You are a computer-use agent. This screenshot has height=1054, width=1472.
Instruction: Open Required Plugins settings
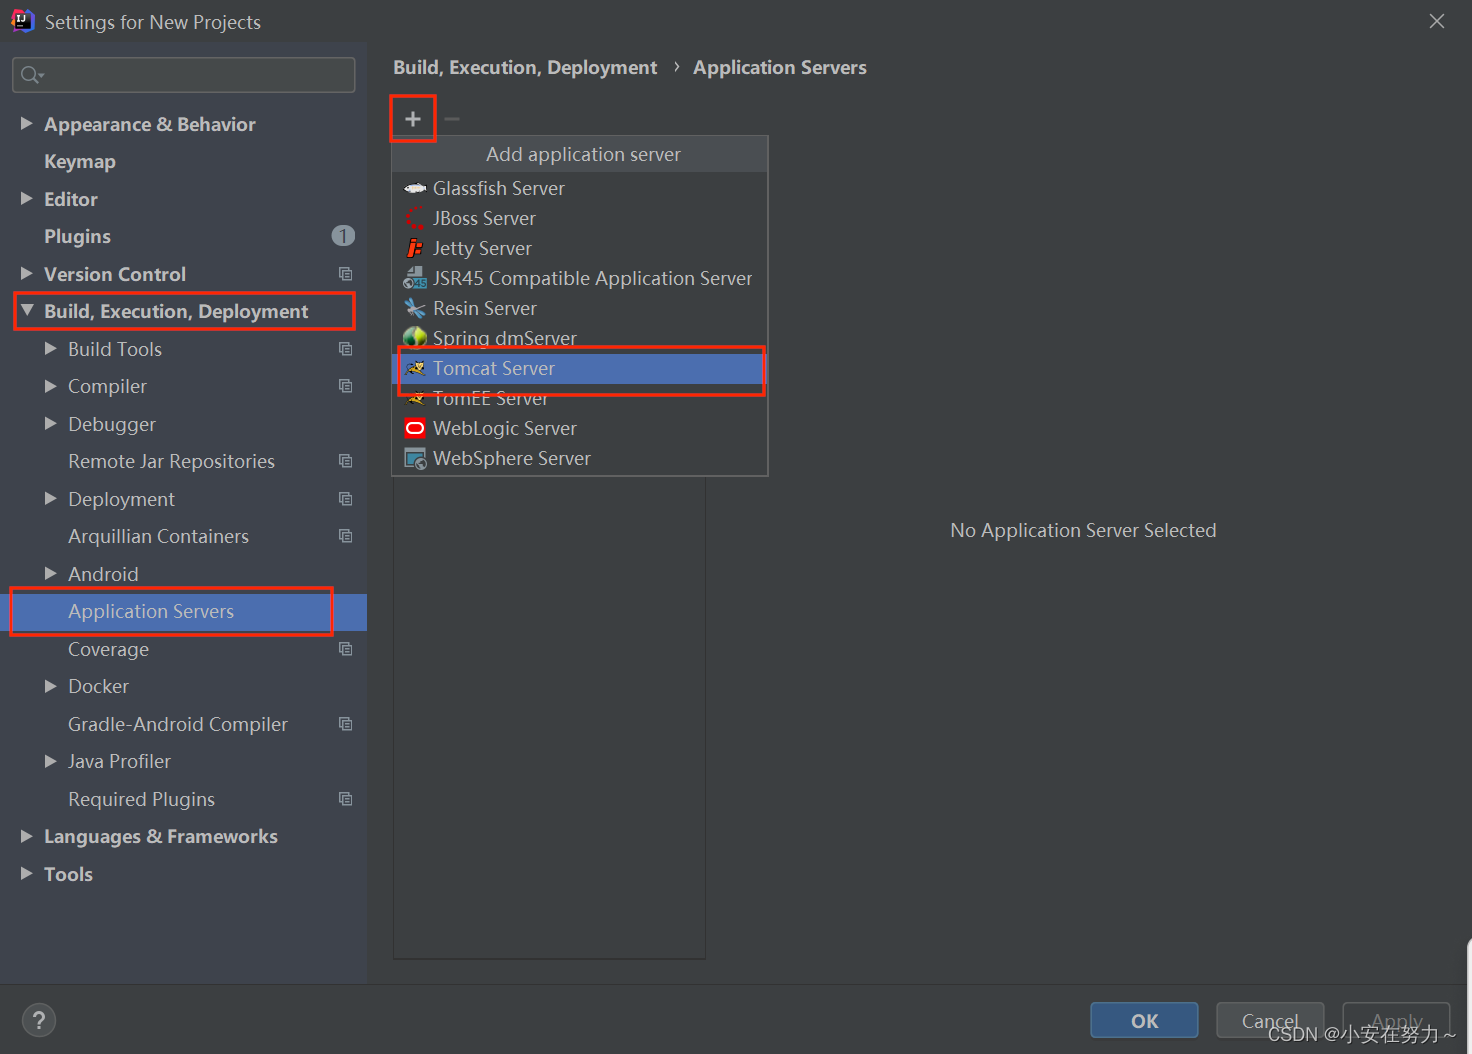141,799
